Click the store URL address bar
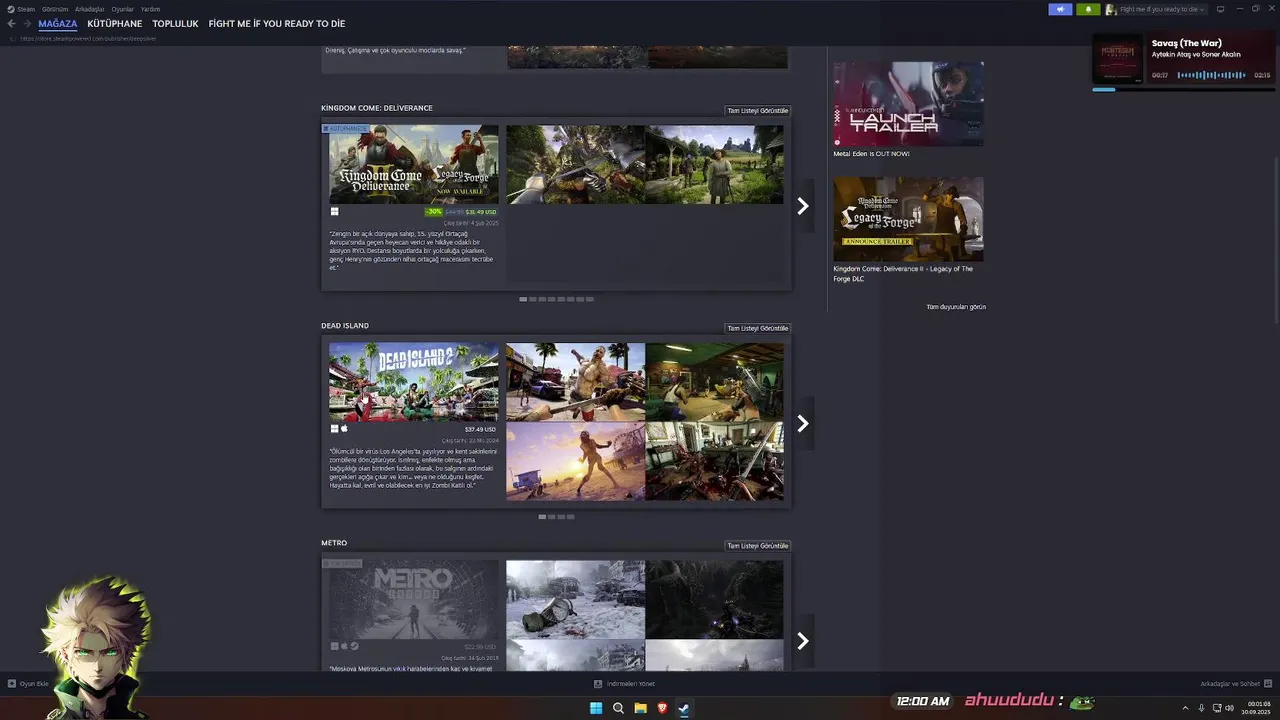Viewport: 1280px width, 720px height. coord(90,39)
